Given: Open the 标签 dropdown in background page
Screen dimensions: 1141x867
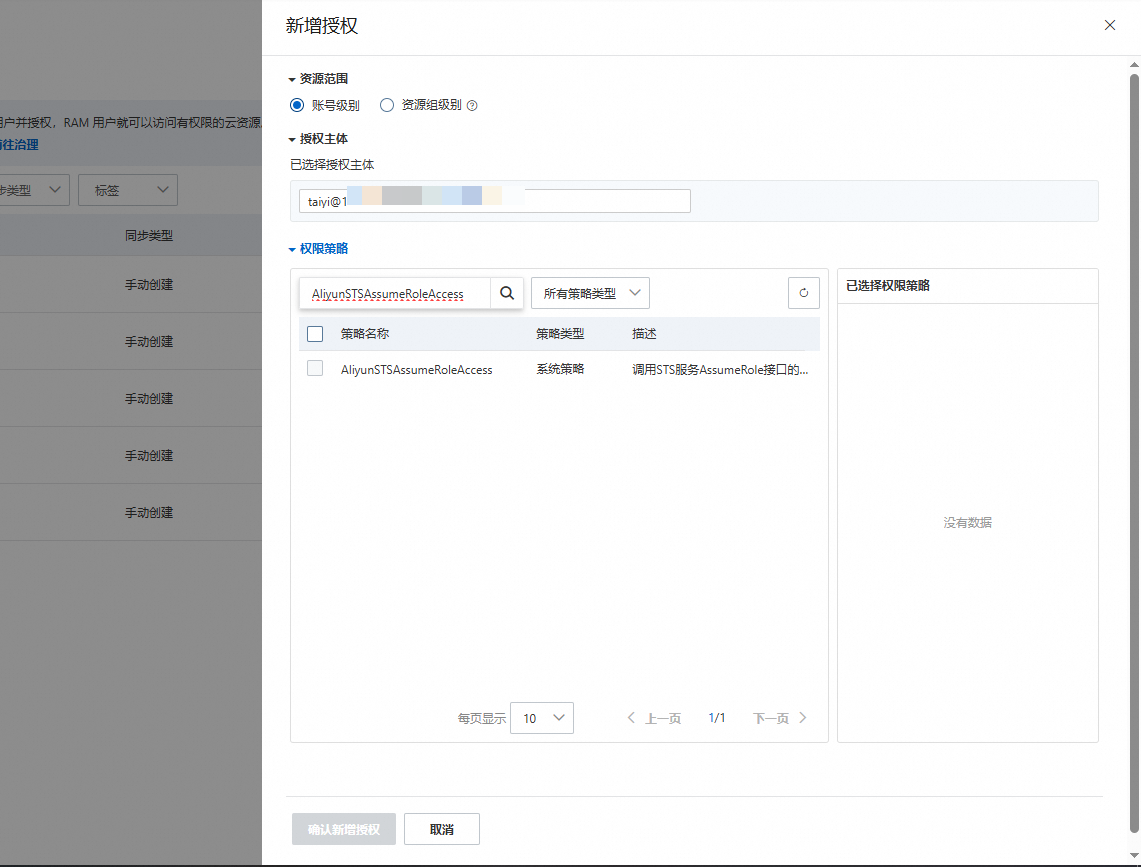Looking at the screenshot, I should coord(128,190).
